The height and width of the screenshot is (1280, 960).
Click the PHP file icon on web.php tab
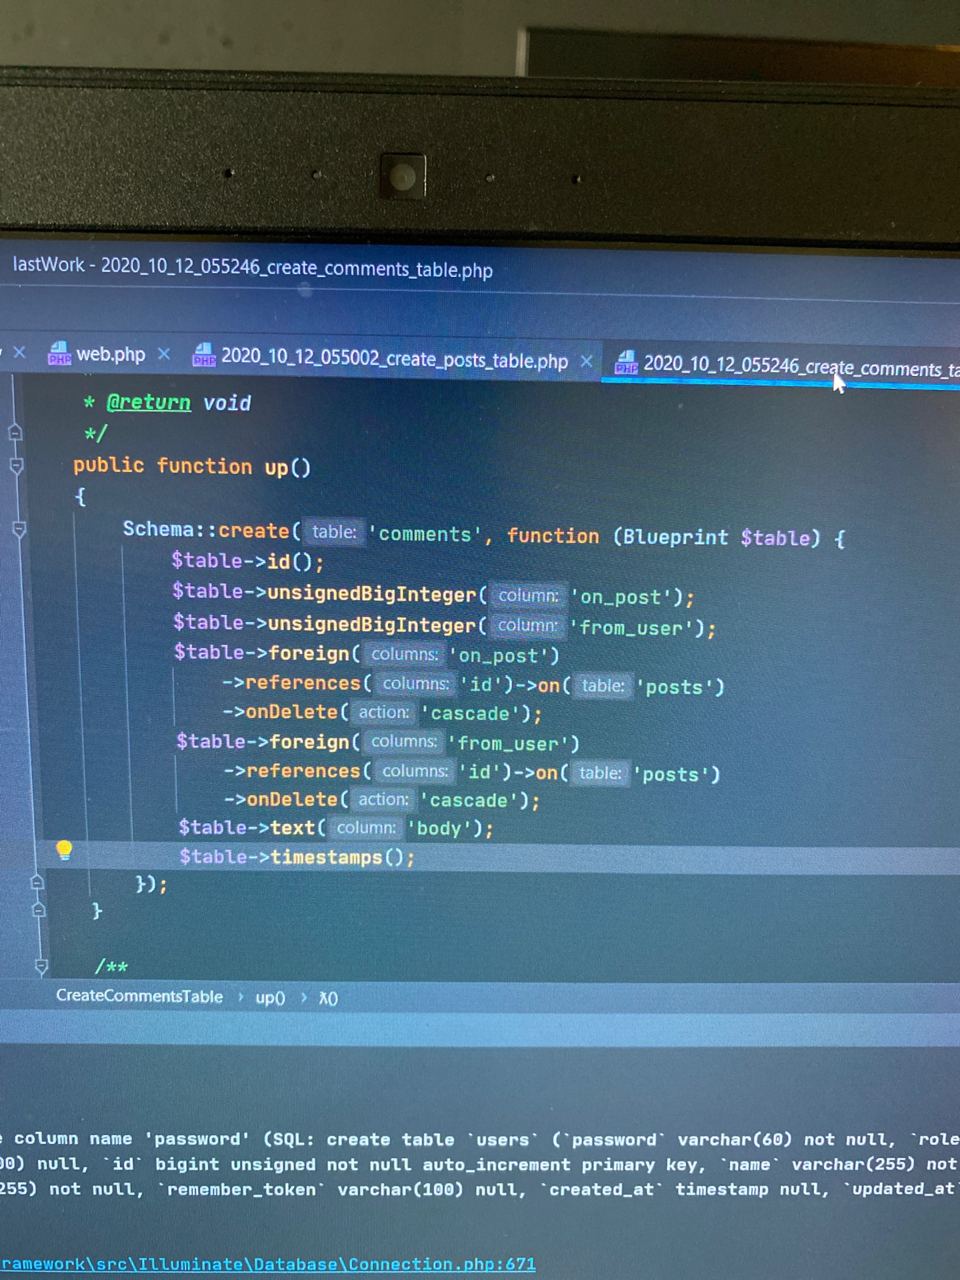[59, 353]
